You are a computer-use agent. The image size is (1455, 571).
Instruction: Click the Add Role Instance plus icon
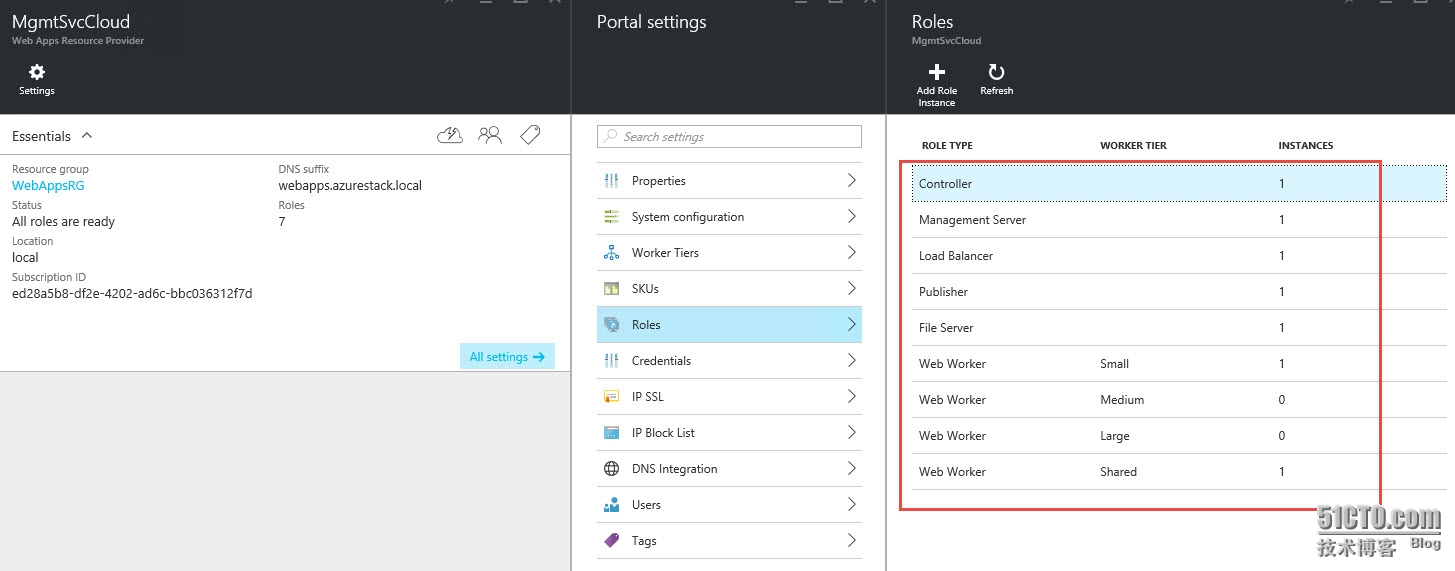(x=937, y=72)
